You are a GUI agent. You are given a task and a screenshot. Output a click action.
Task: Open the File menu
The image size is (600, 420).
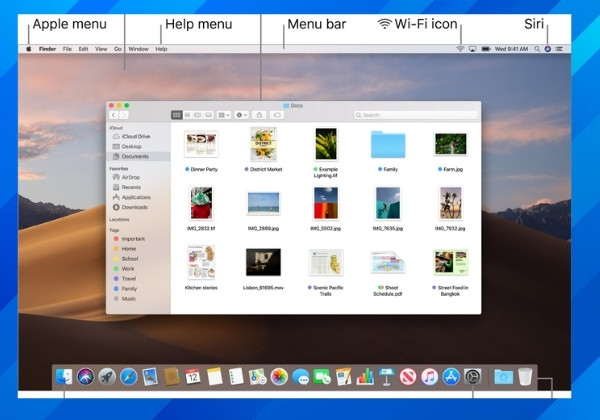[67, 49]
